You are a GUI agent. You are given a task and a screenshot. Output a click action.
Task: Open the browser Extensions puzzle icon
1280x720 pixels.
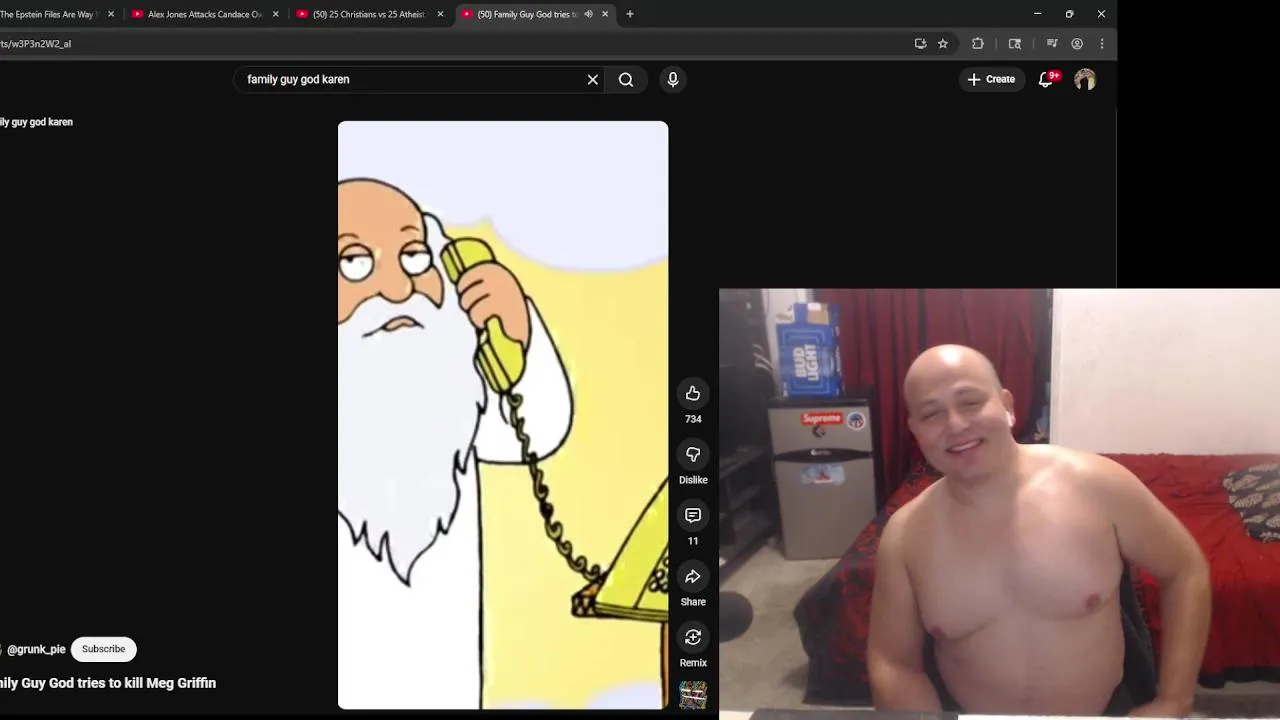point(978,44)
